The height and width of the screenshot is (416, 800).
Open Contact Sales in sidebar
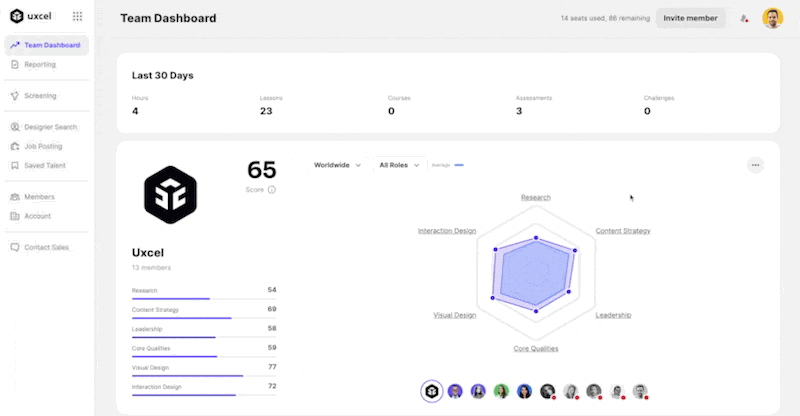[46, 248]
